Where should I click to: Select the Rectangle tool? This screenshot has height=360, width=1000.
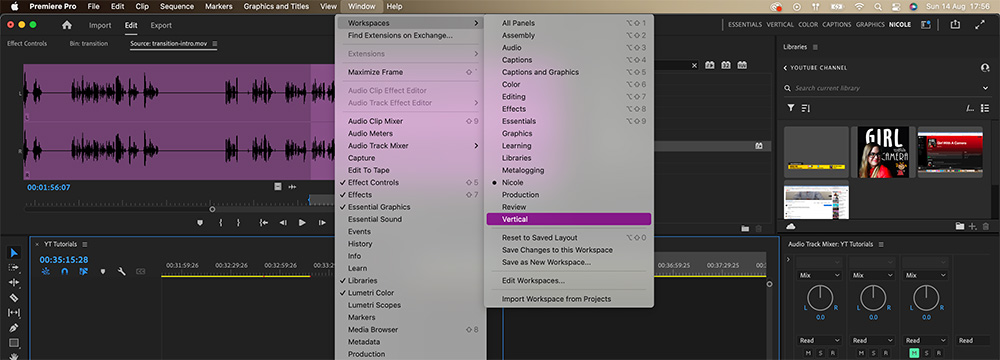point(14,343)
